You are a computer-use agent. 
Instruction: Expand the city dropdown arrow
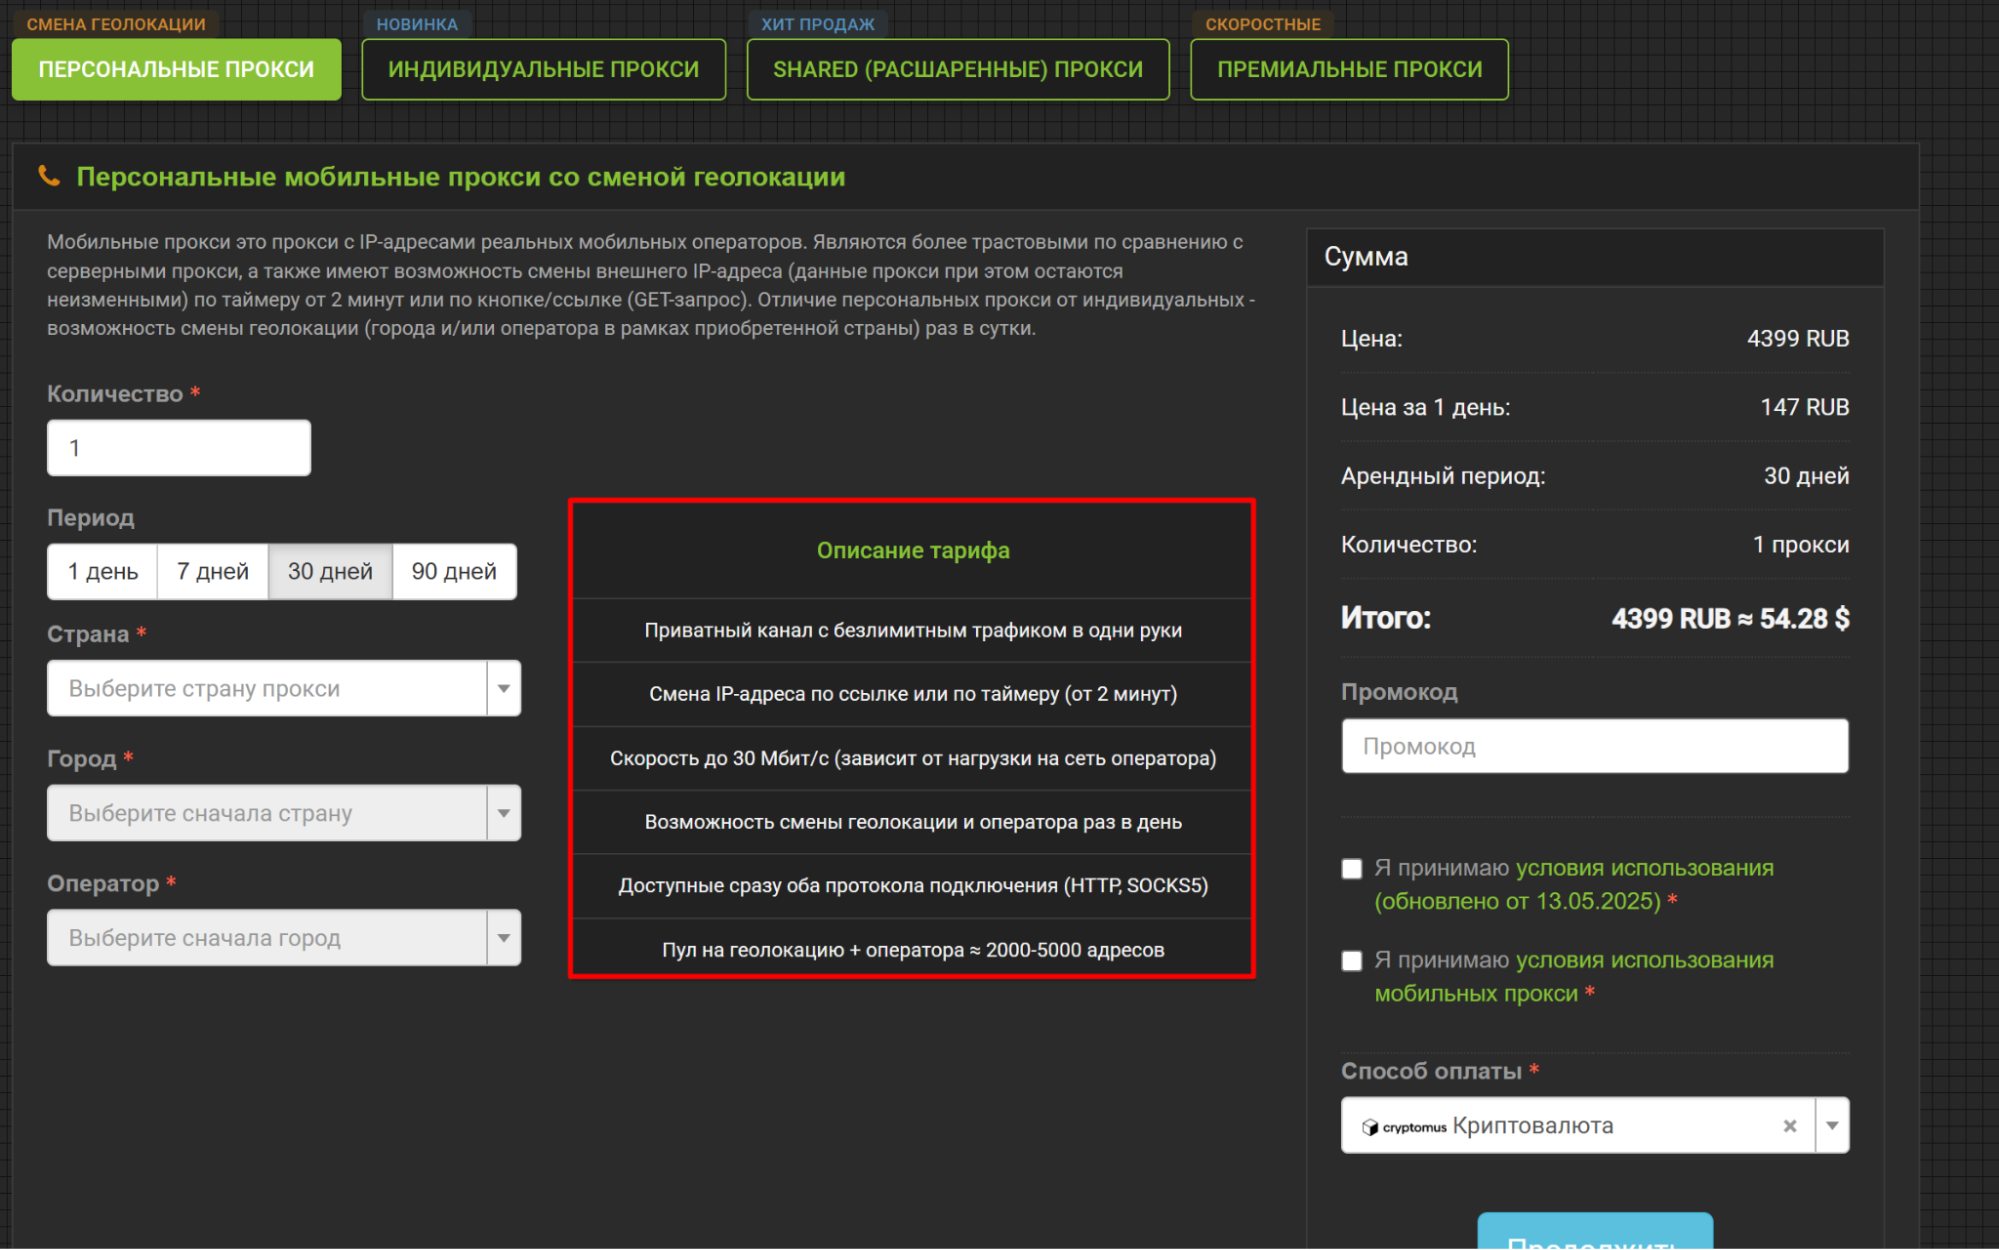point(503,813)
